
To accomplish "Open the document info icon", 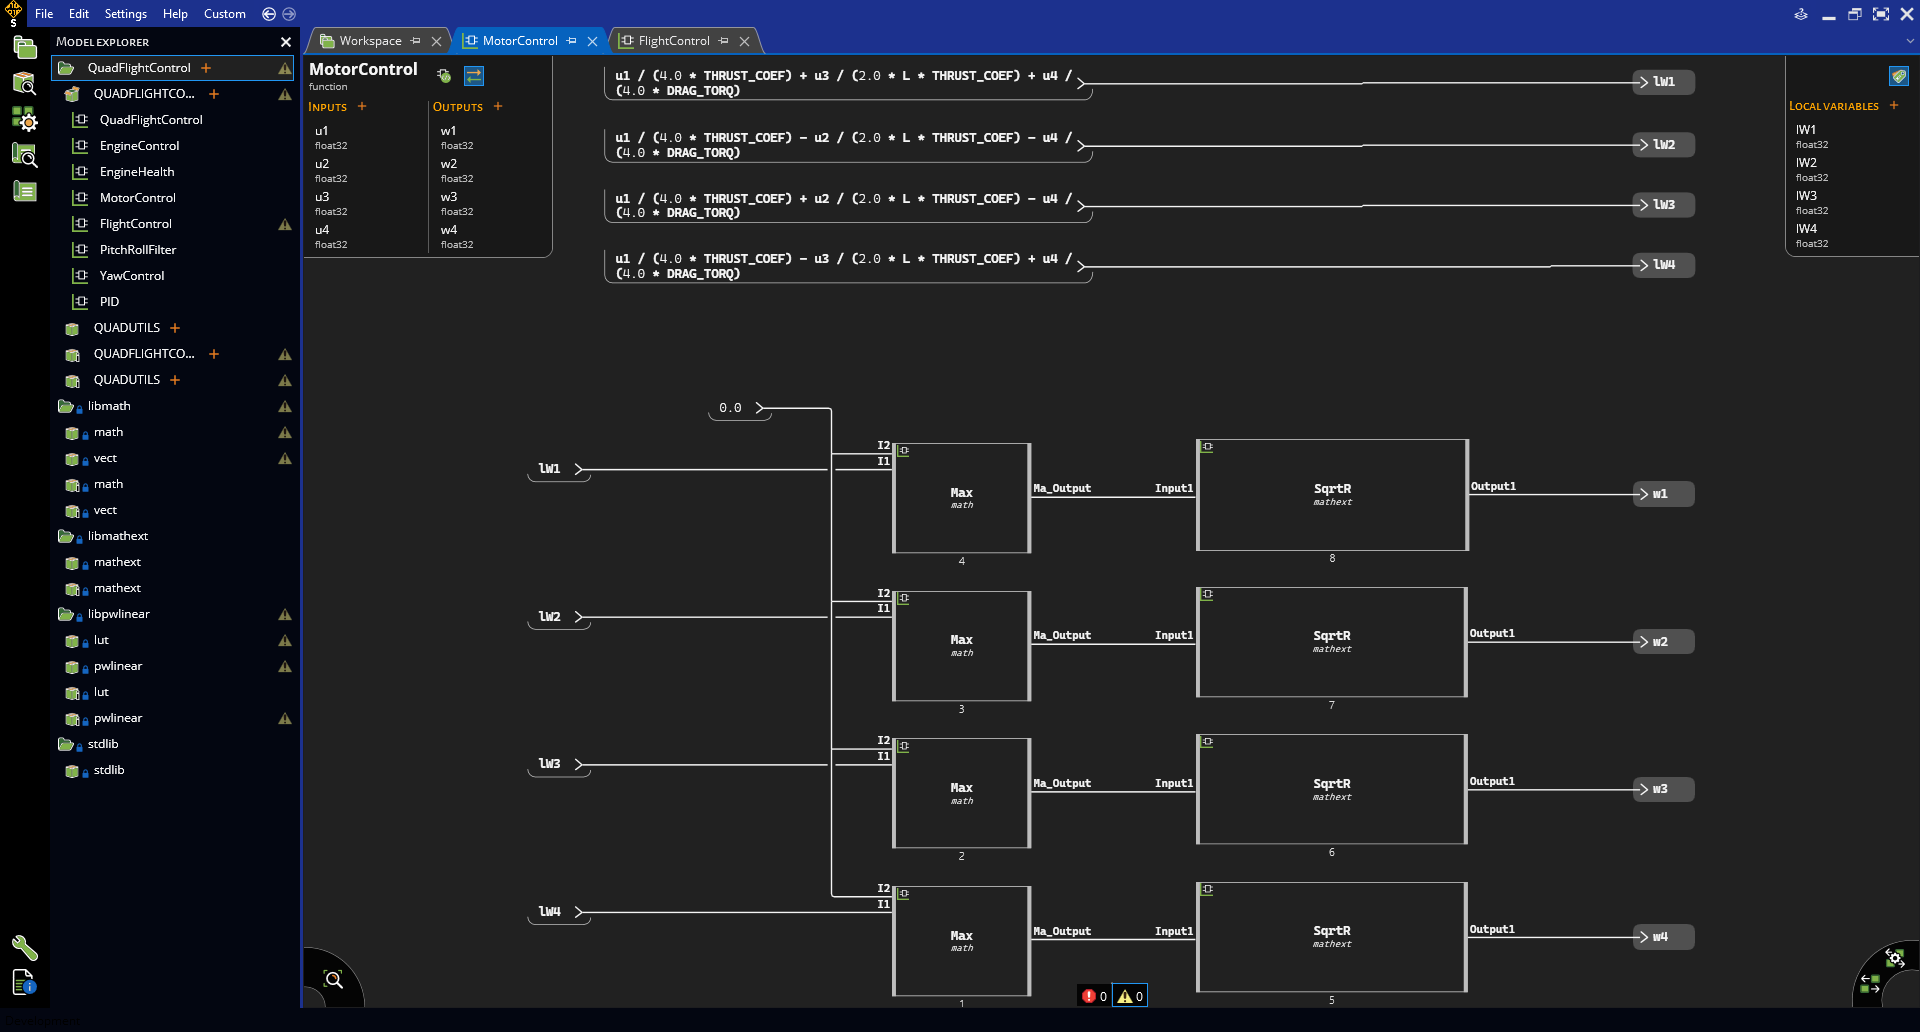I will [25, 982].
